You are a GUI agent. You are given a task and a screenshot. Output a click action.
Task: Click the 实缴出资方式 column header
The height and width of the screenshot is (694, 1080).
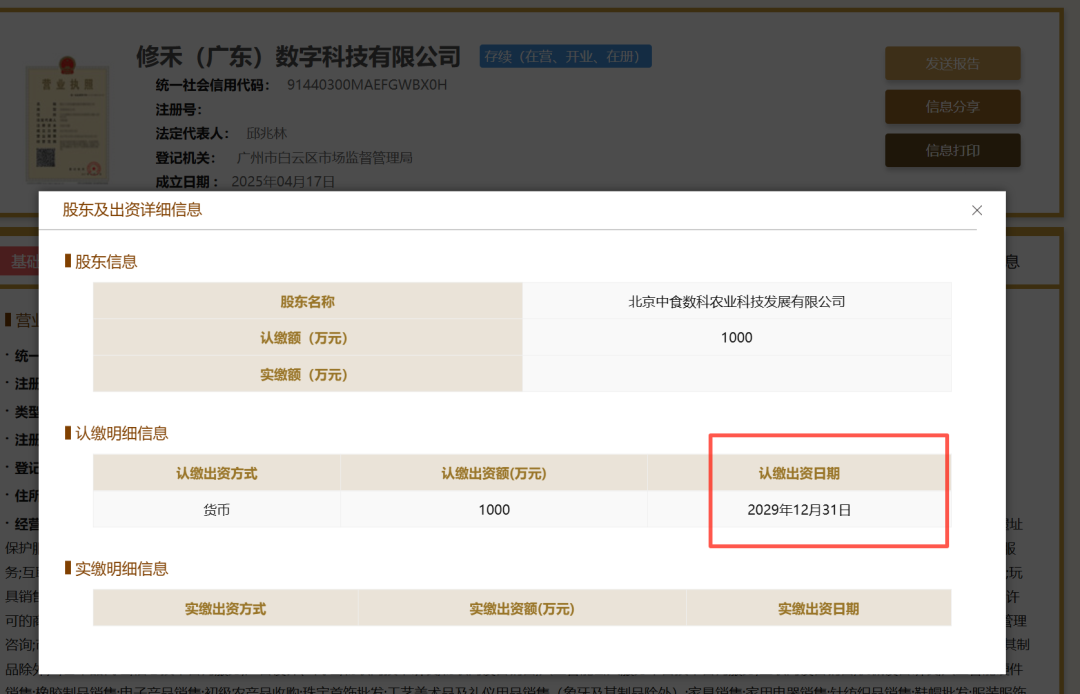click(x=225, y=607)
